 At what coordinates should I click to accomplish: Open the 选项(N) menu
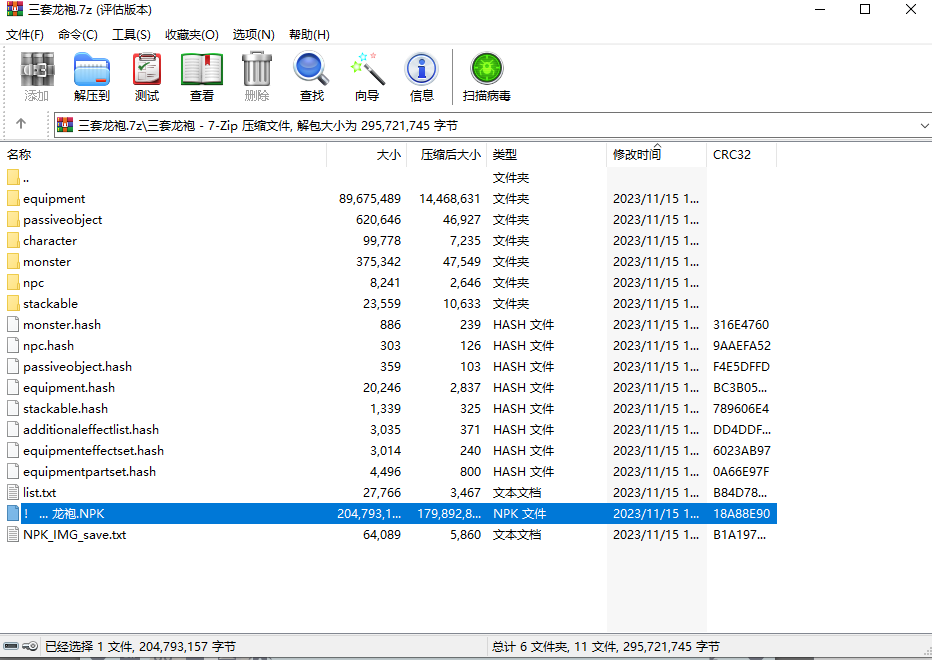click(254, 34)
